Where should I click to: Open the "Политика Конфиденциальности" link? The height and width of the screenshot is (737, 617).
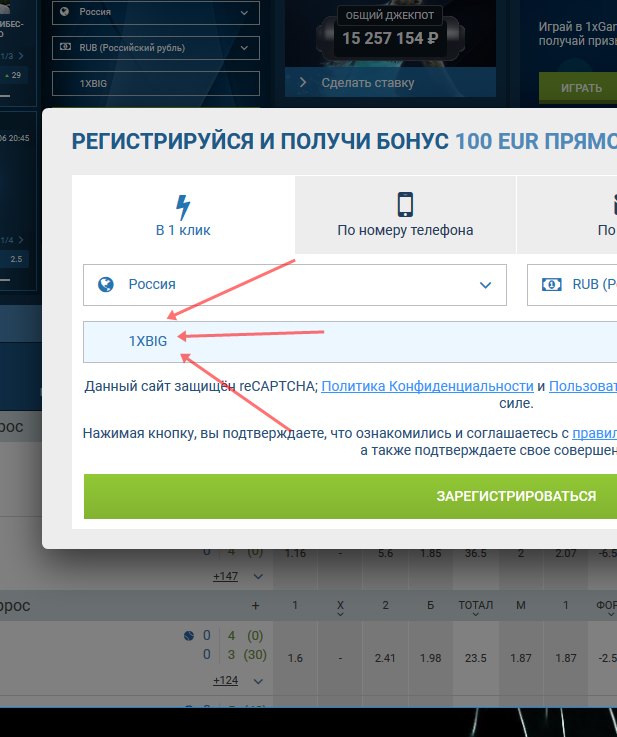pyautogui.click(x=427, y=386)
